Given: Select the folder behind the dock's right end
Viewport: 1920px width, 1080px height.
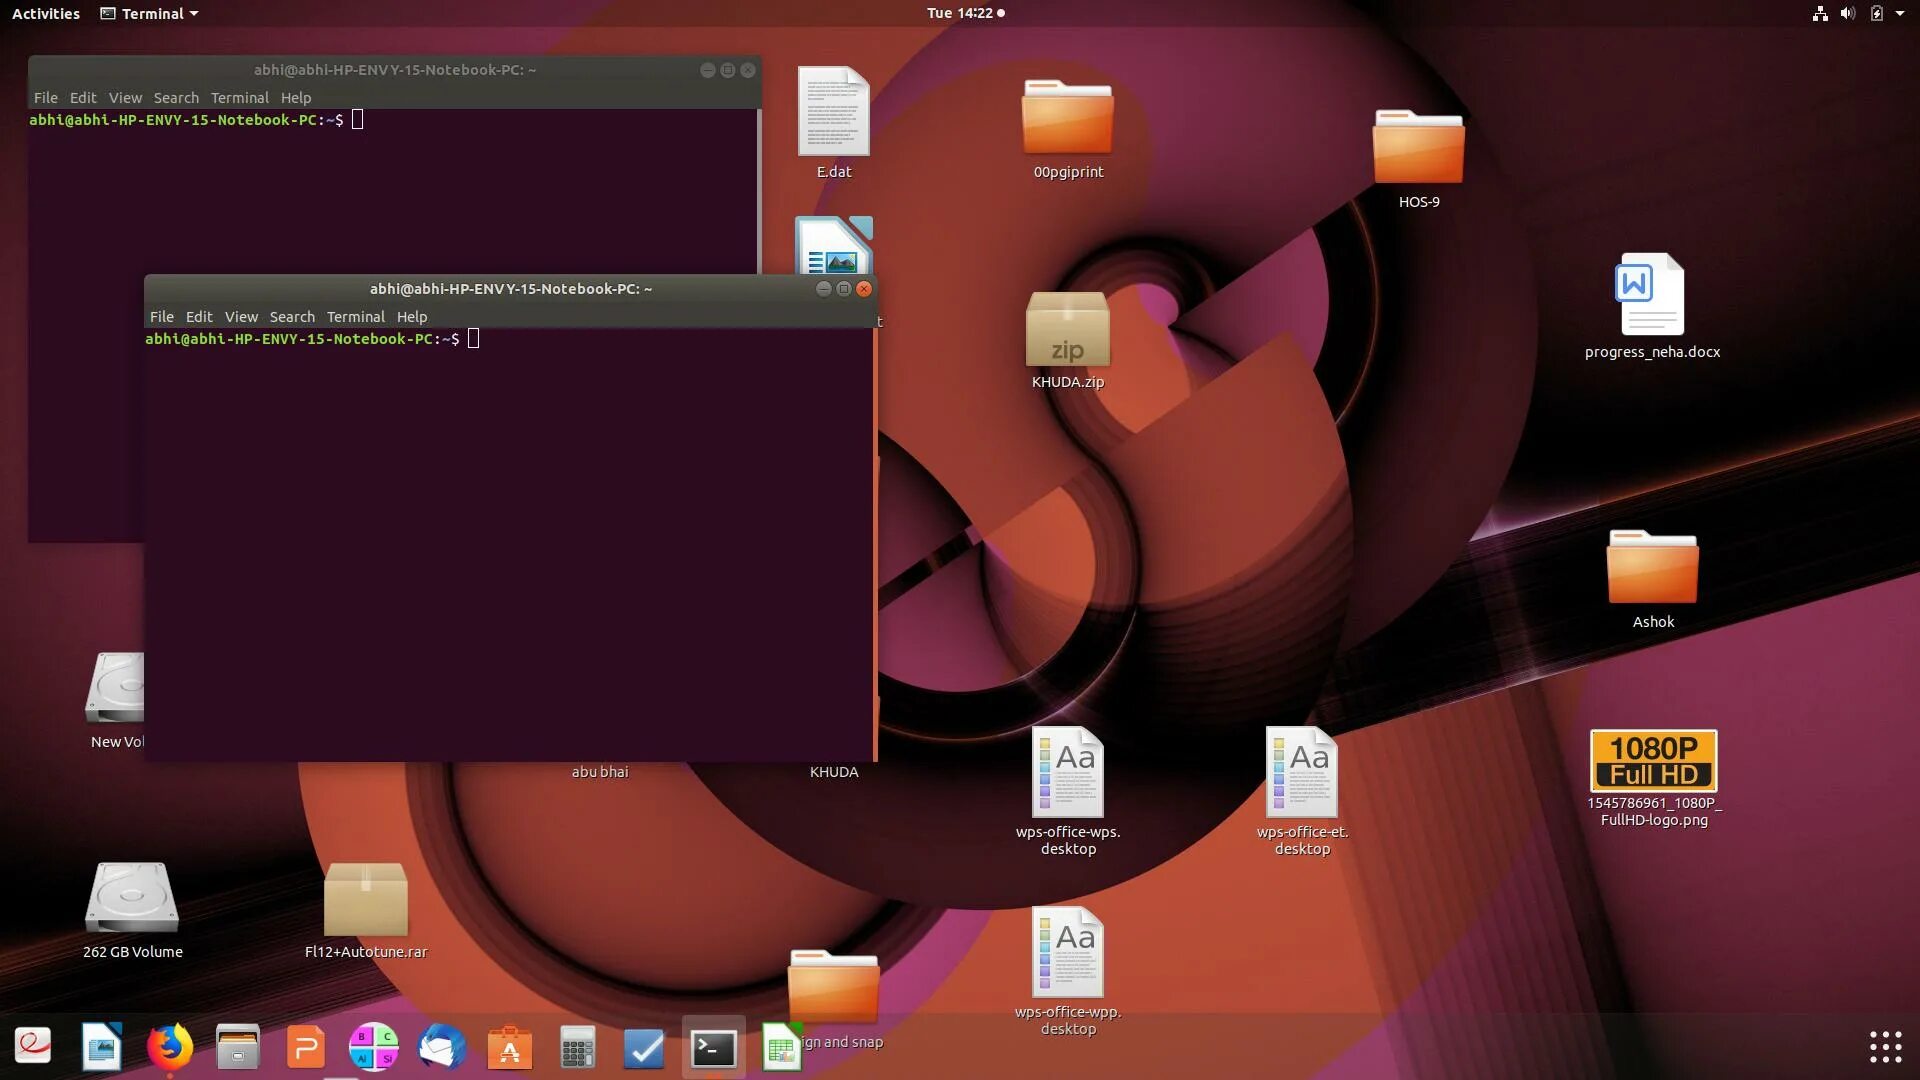Looking at the screenshot, I should 833,988.
